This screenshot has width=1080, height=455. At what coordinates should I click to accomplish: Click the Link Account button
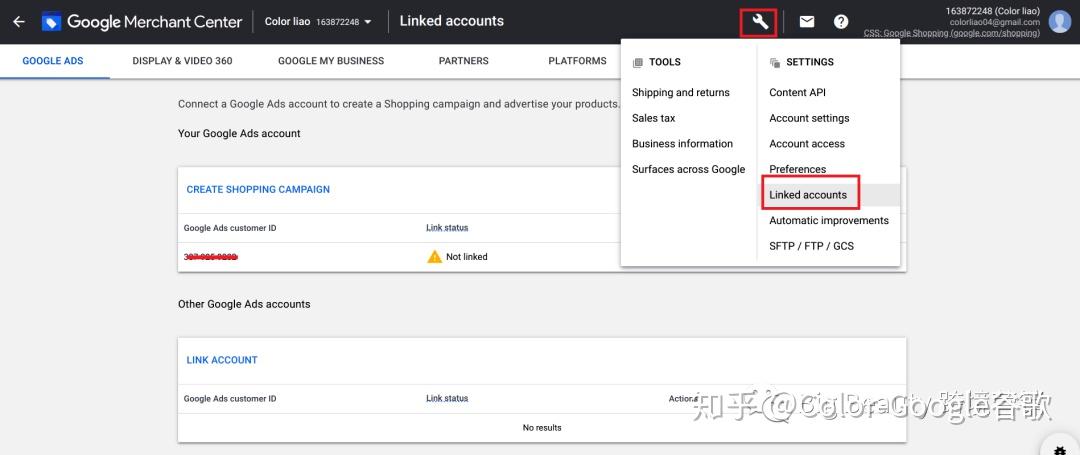[222, 360]
